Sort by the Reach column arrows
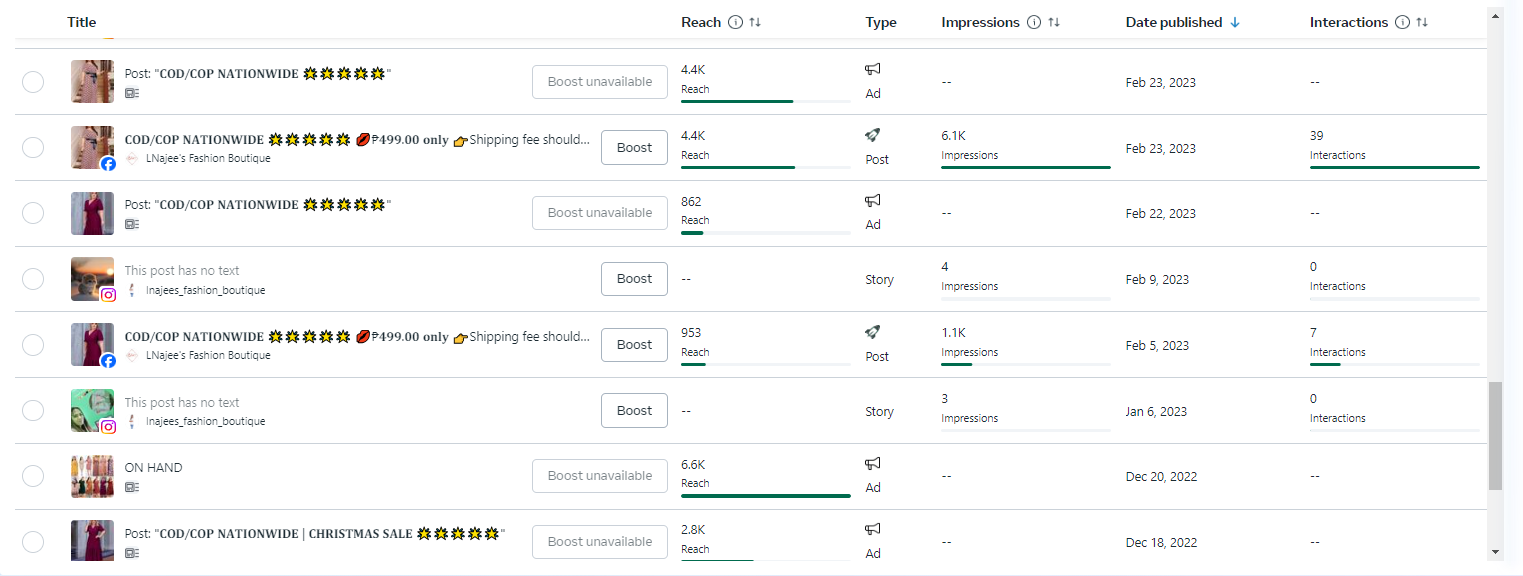The height and width of the screenshot is (576, 1523). (755, 22)
